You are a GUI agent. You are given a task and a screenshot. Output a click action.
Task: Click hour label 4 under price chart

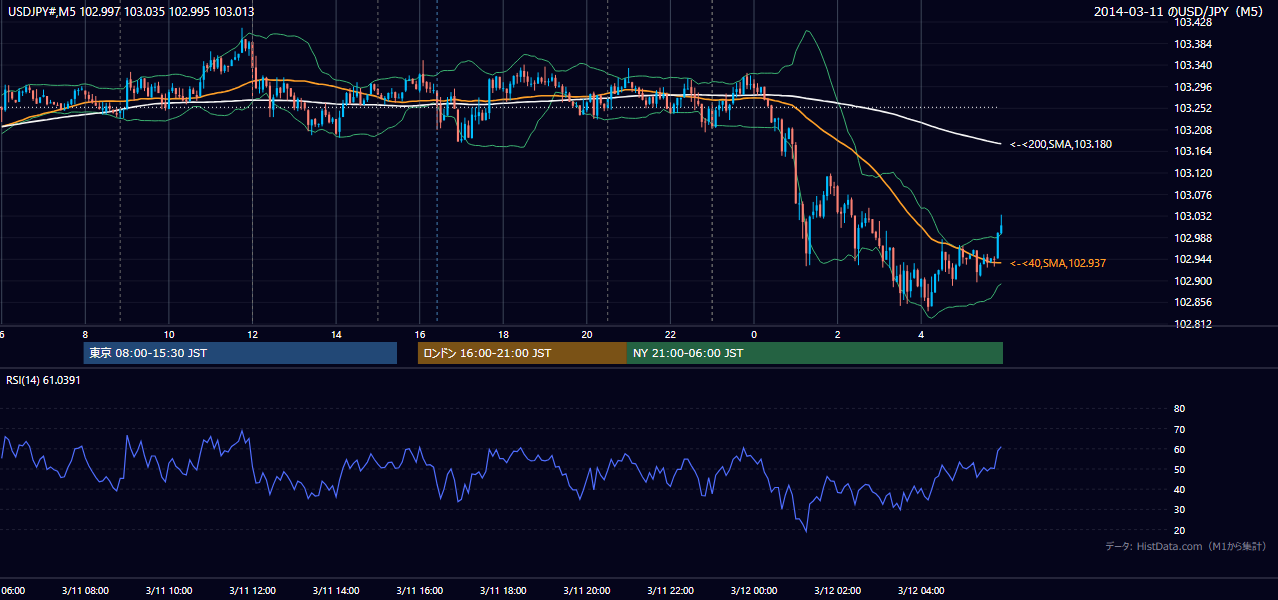(921, 335)
